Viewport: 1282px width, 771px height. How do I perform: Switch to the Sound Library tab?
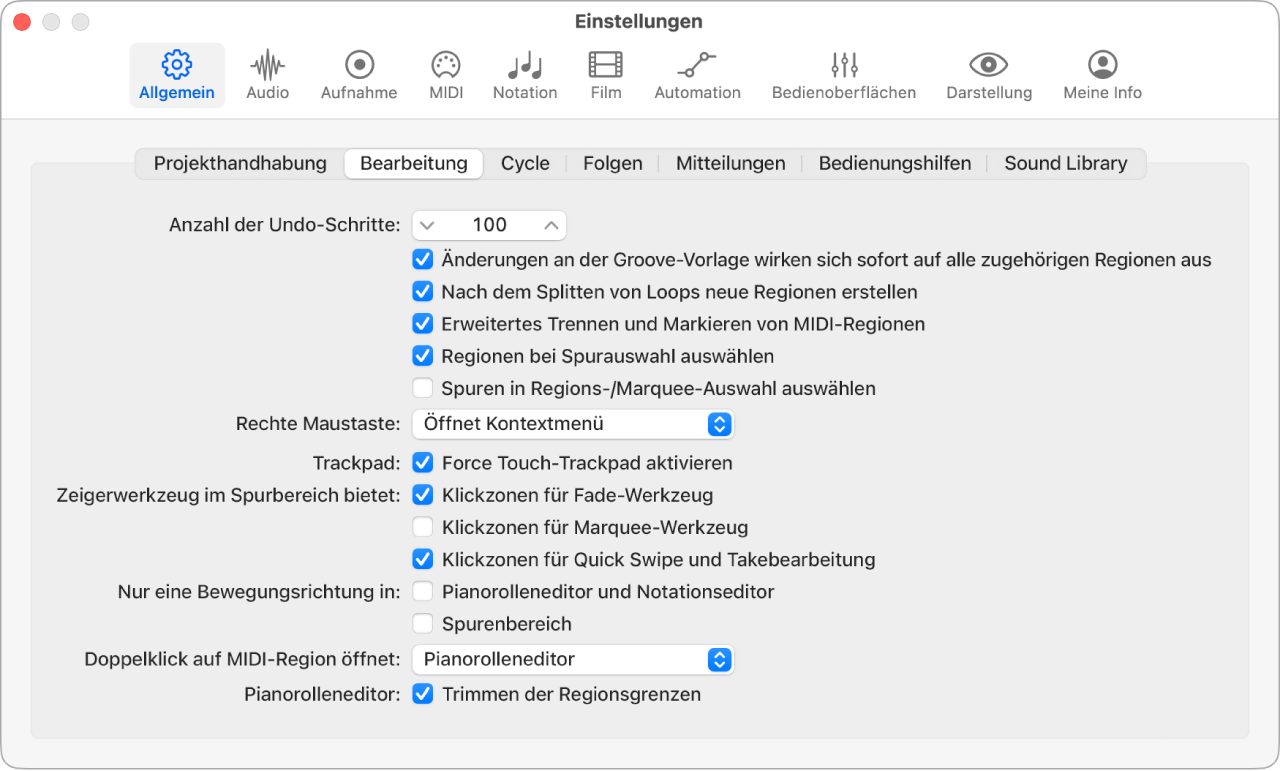[x=1065, y=163]
